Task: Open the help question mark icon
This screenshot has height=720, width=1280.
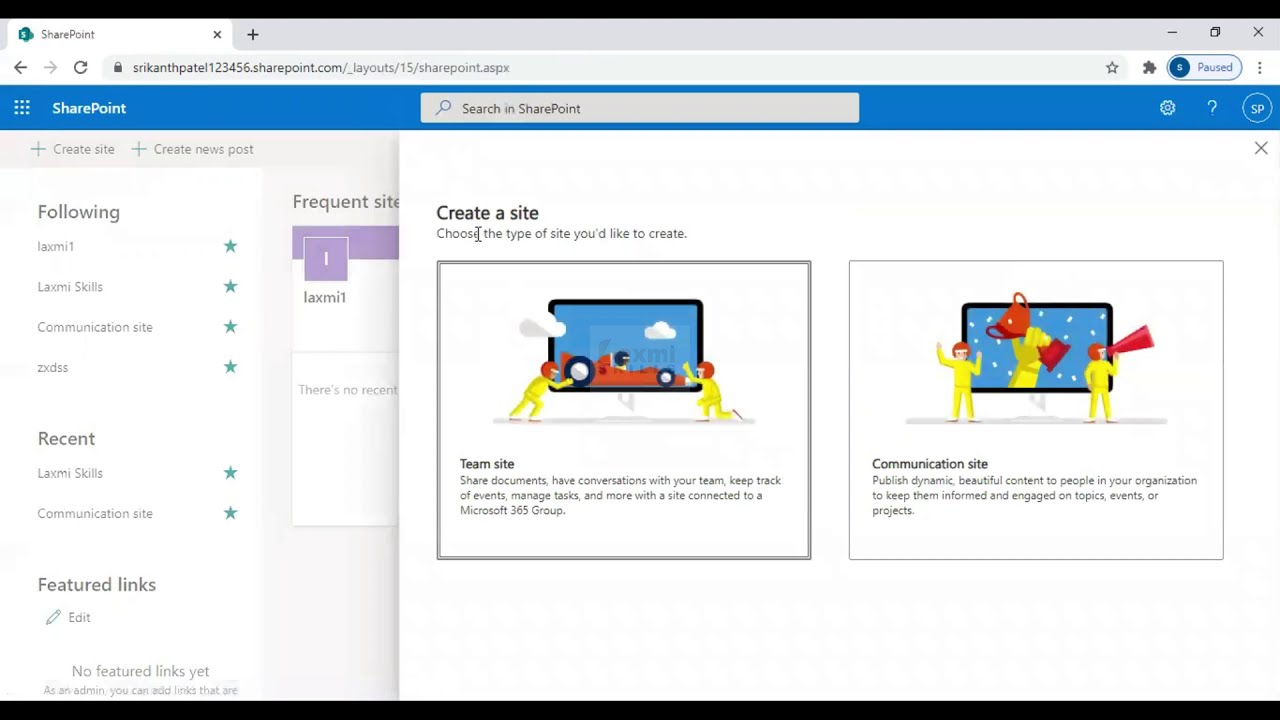Action: [1212, 108]
